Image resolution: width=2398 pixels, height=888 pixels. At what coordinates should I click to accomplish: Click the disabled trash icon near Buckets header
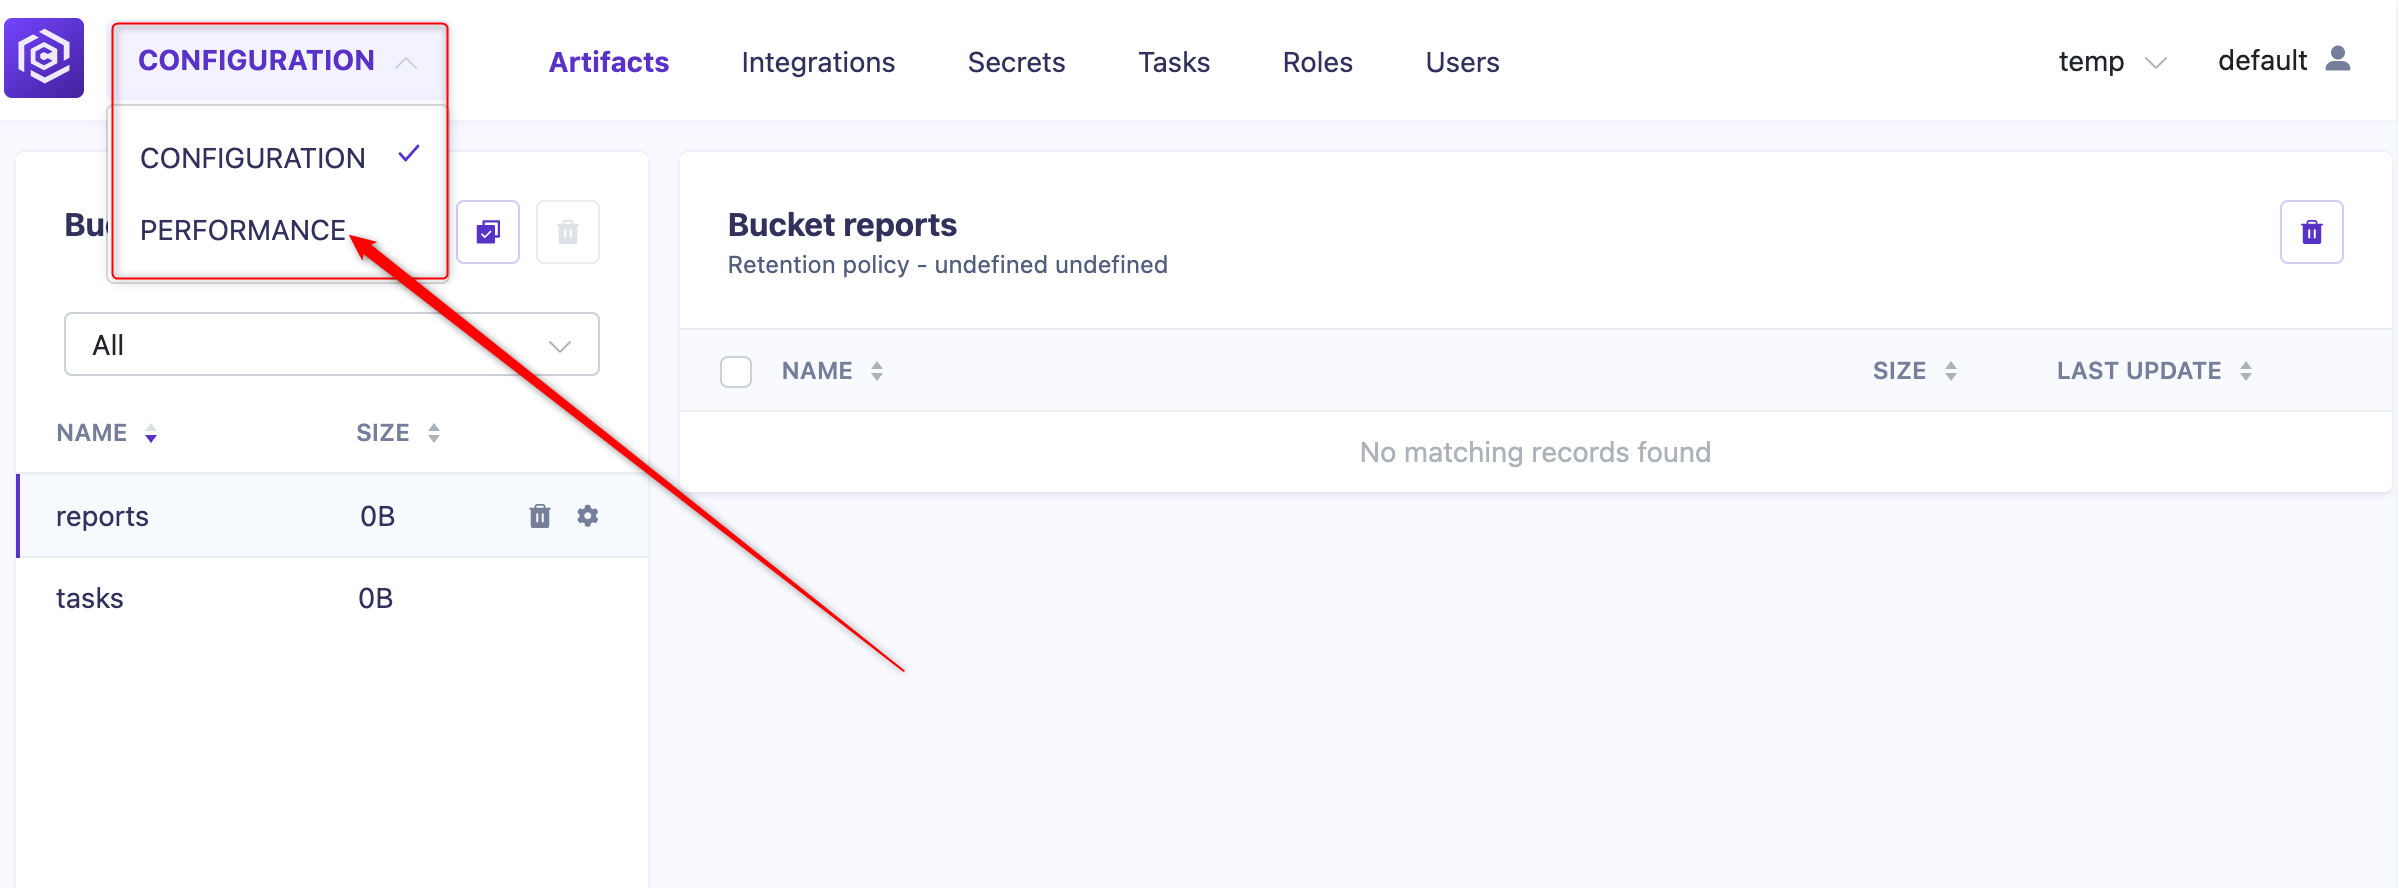(x=568, y=232)
